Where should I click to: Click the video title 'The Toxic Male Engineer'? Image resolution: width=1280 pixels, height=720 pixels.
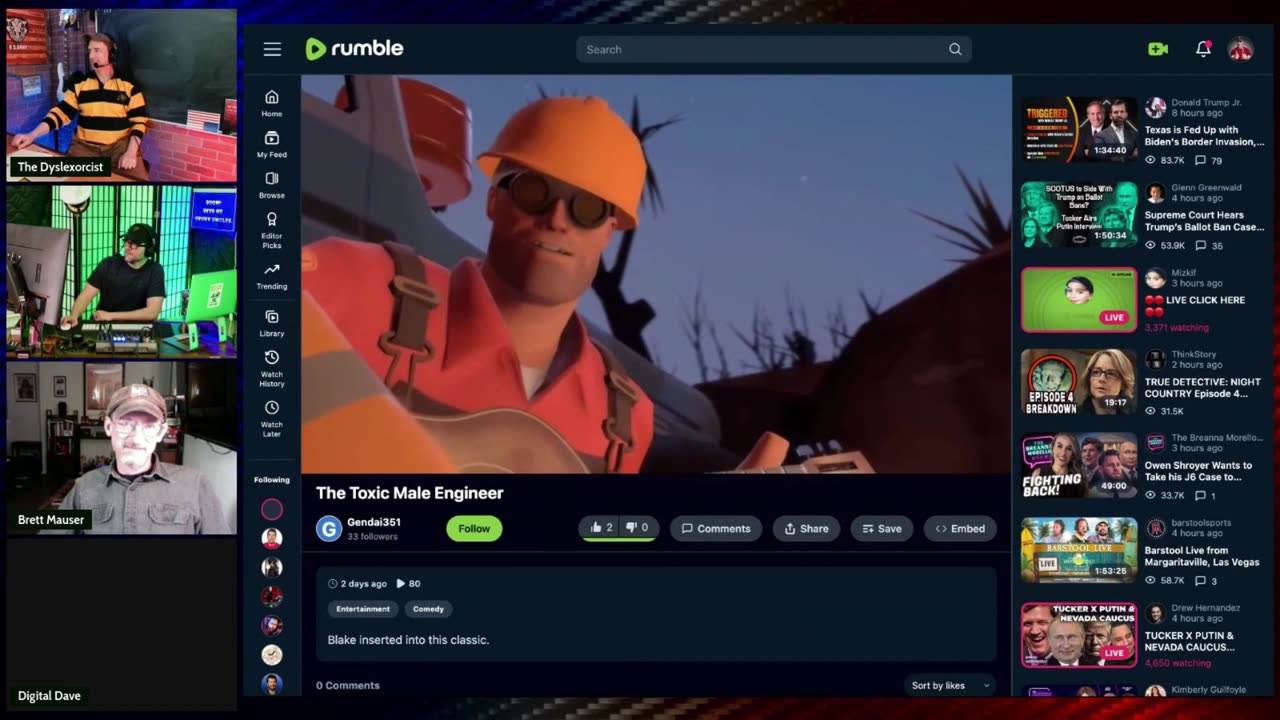[x=410, y=493]
